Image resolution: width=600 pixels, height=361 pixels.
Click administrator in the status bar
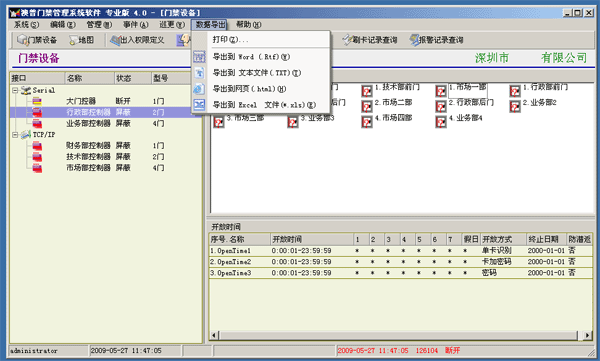coord(34,351)
